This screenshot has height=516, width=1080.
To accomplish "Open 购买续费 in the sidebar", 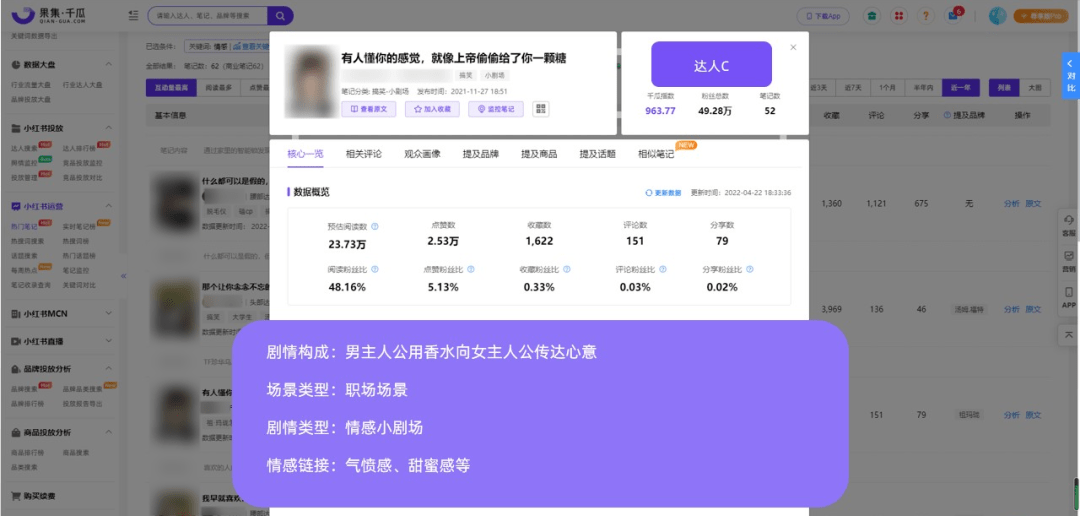I will 39,496.
